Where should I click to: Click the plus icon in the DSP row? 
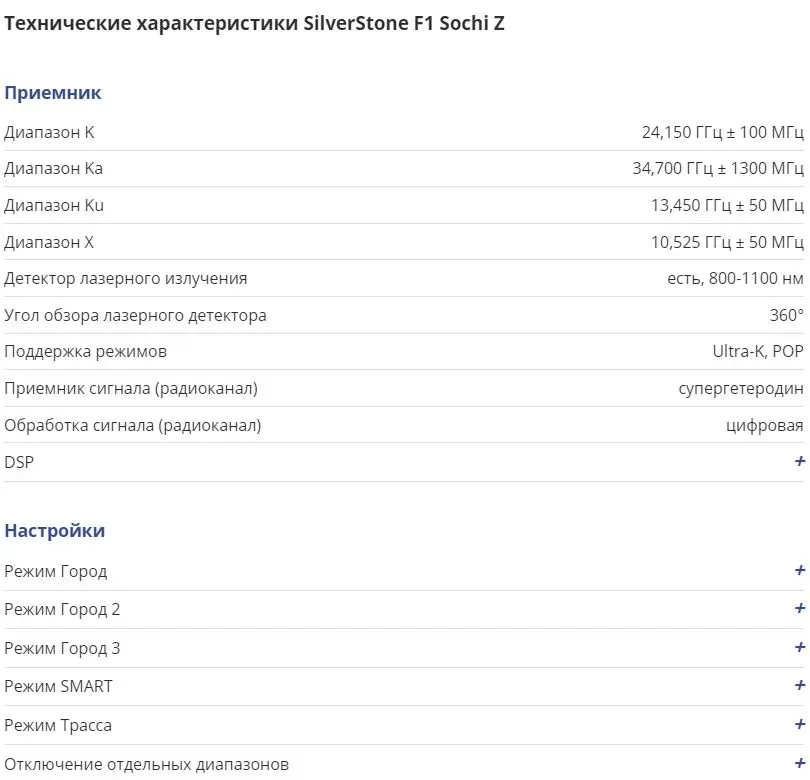pyautogui.click(x=800, y=461)
